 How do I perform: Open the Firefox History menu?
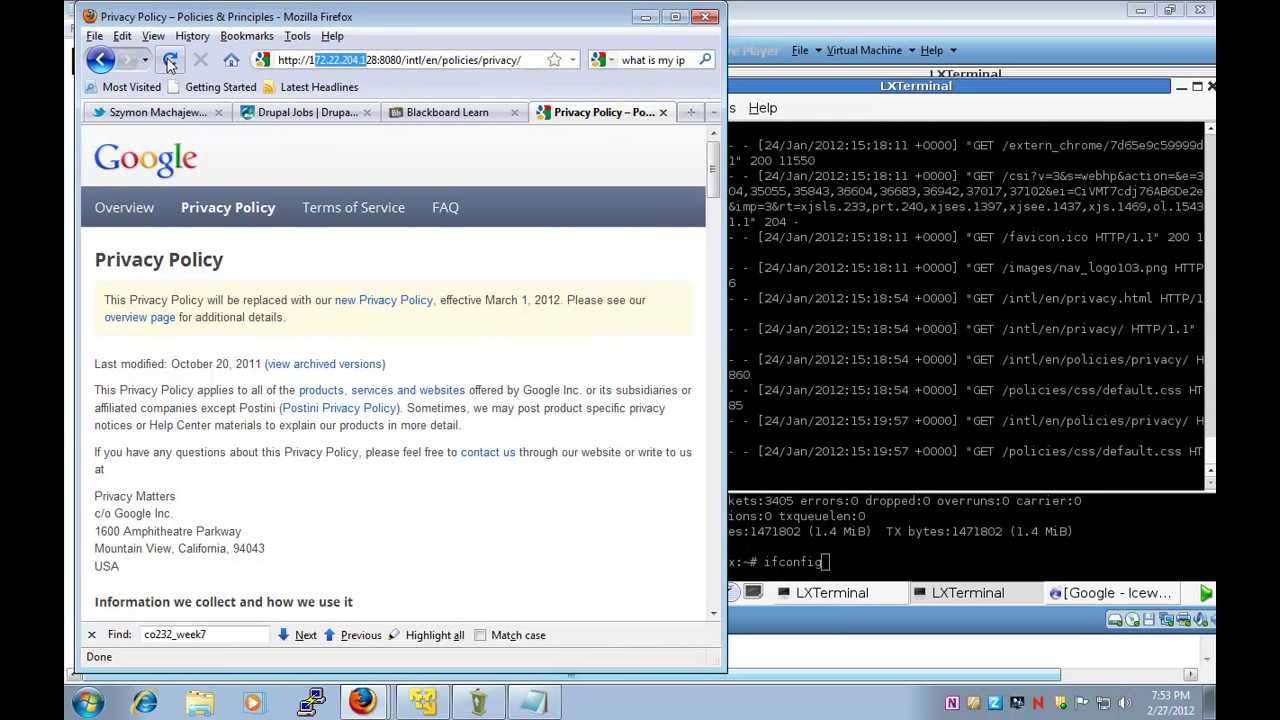(192, 36)
